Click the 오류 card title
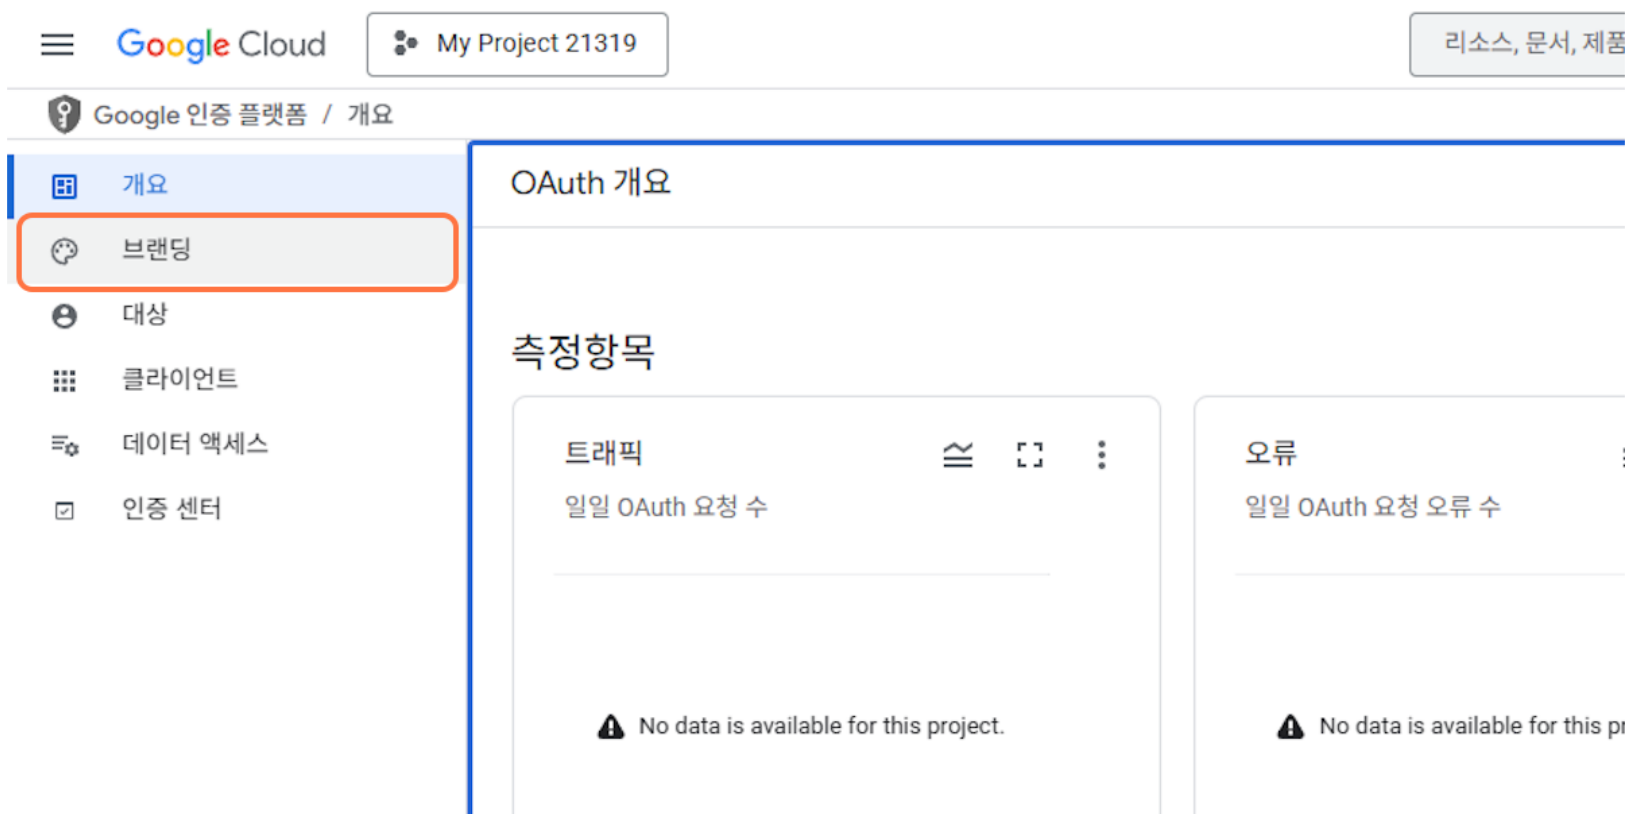This screenshot has height=814, width=1629. point(1271,453)
